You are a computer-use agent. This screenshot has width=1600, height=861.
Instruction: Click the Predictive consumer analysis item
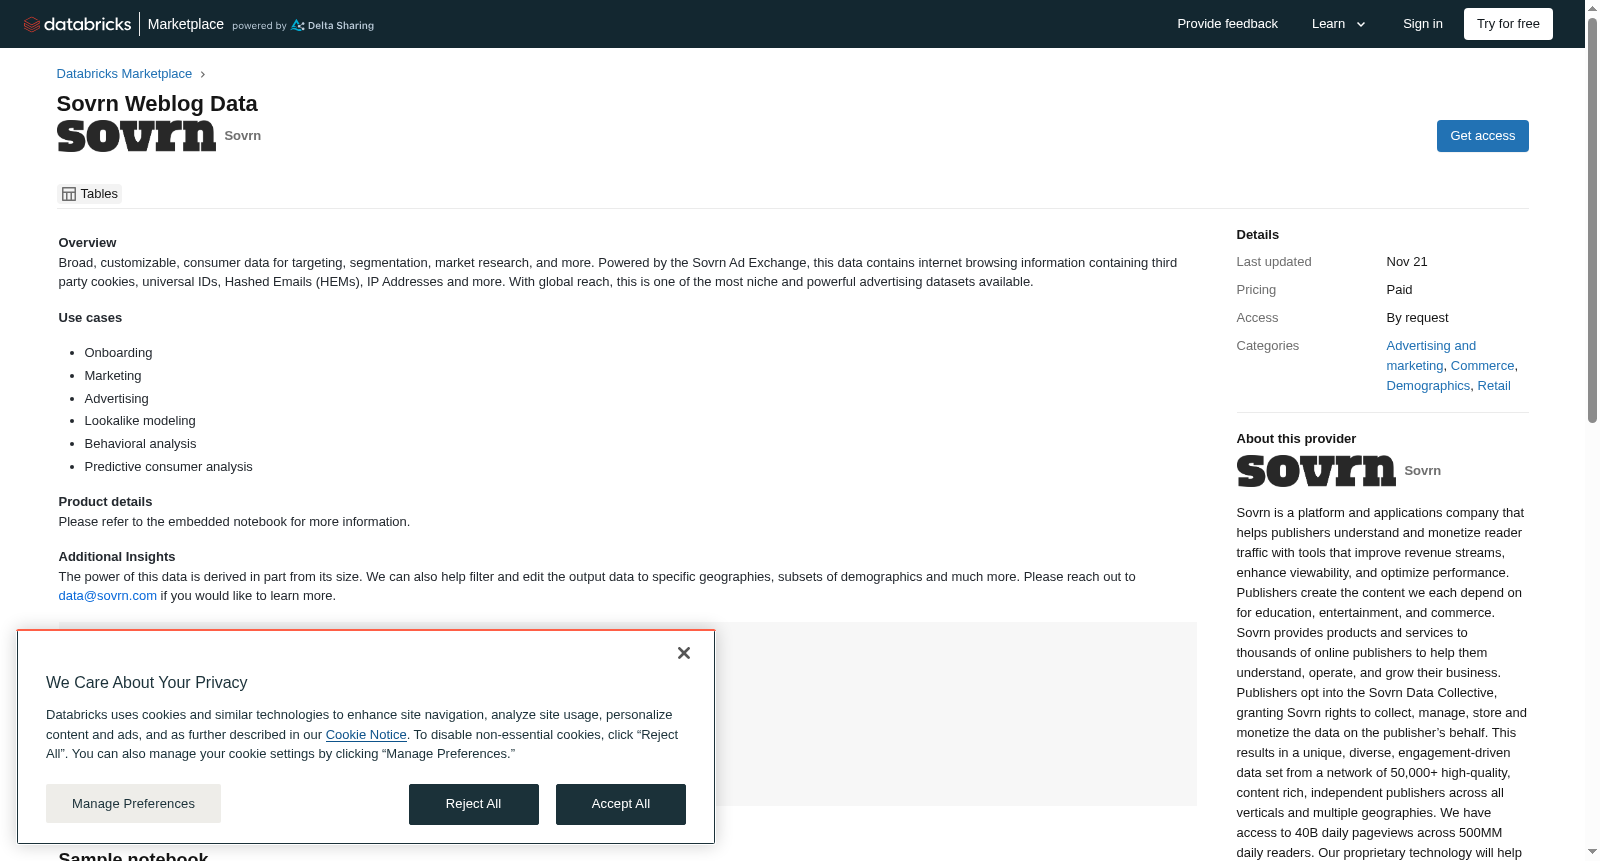pos(169,467)
